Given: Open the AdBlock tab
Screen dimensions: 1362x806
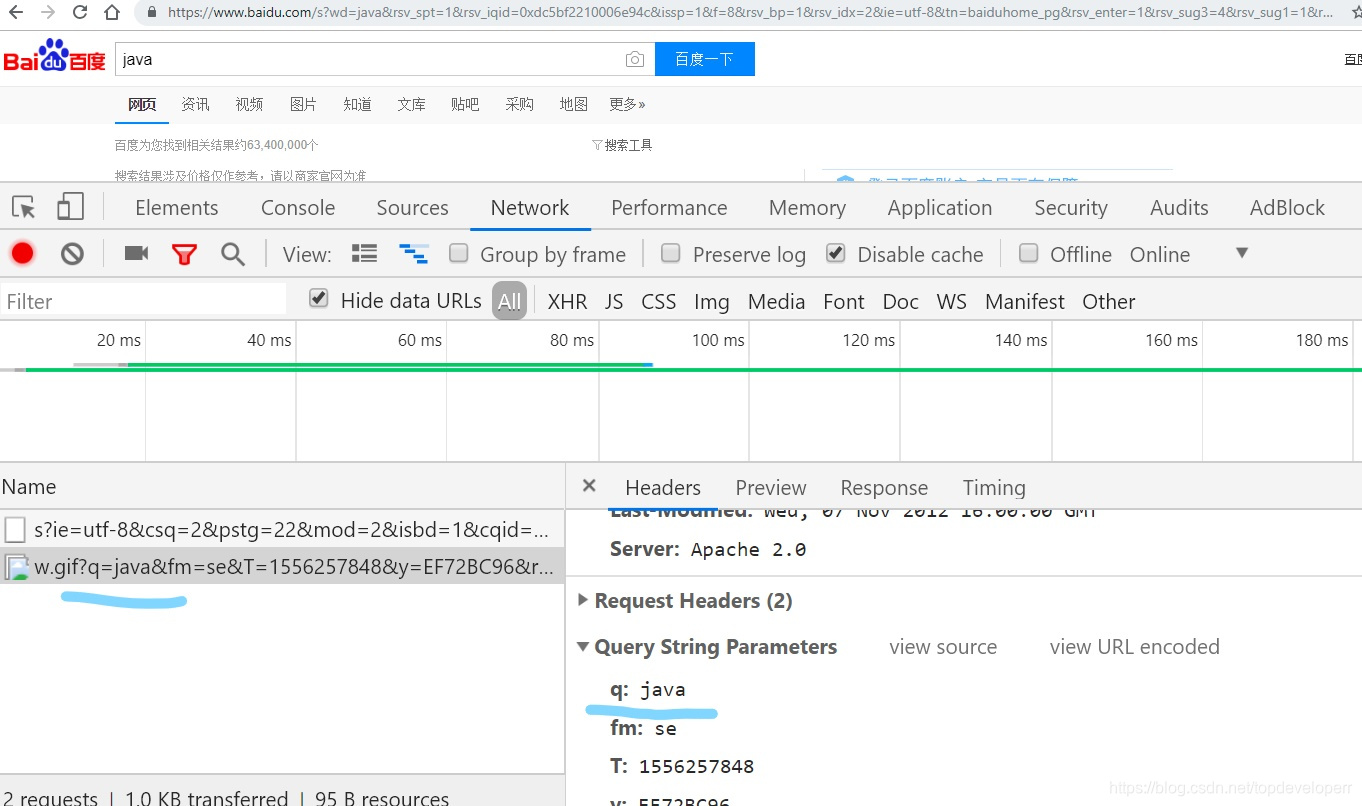Looking at the screenshot, I should pyautogui.click(x=1287, y=208).
